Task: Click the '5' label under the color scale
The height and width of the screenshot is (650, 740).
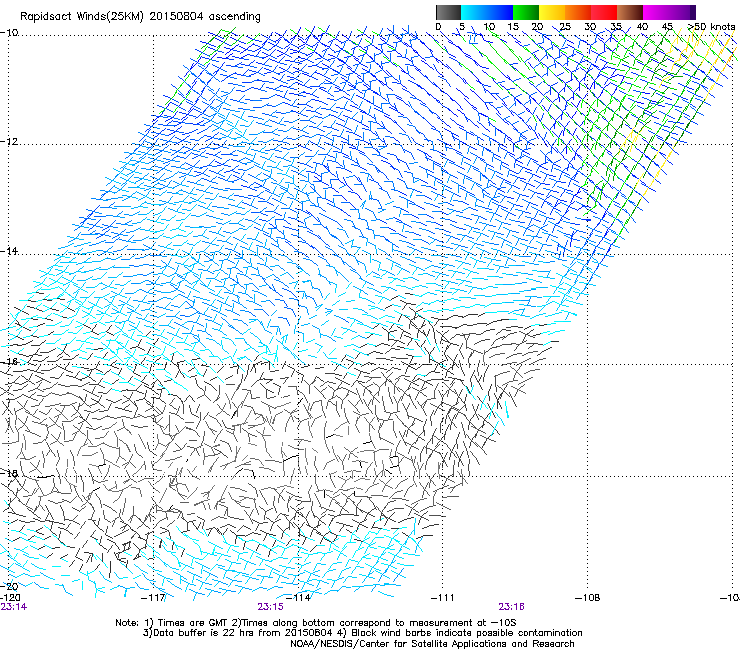Action: (x=462, y=27)
